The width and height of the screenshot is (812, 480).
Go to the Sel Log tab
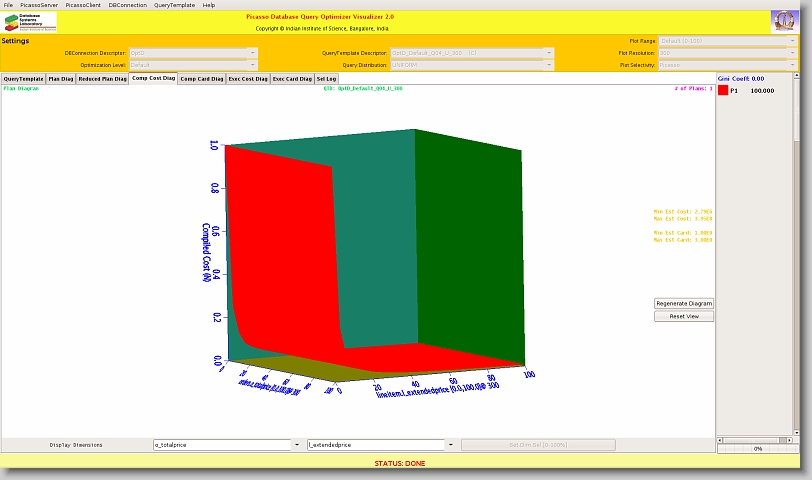click(326, 78)
